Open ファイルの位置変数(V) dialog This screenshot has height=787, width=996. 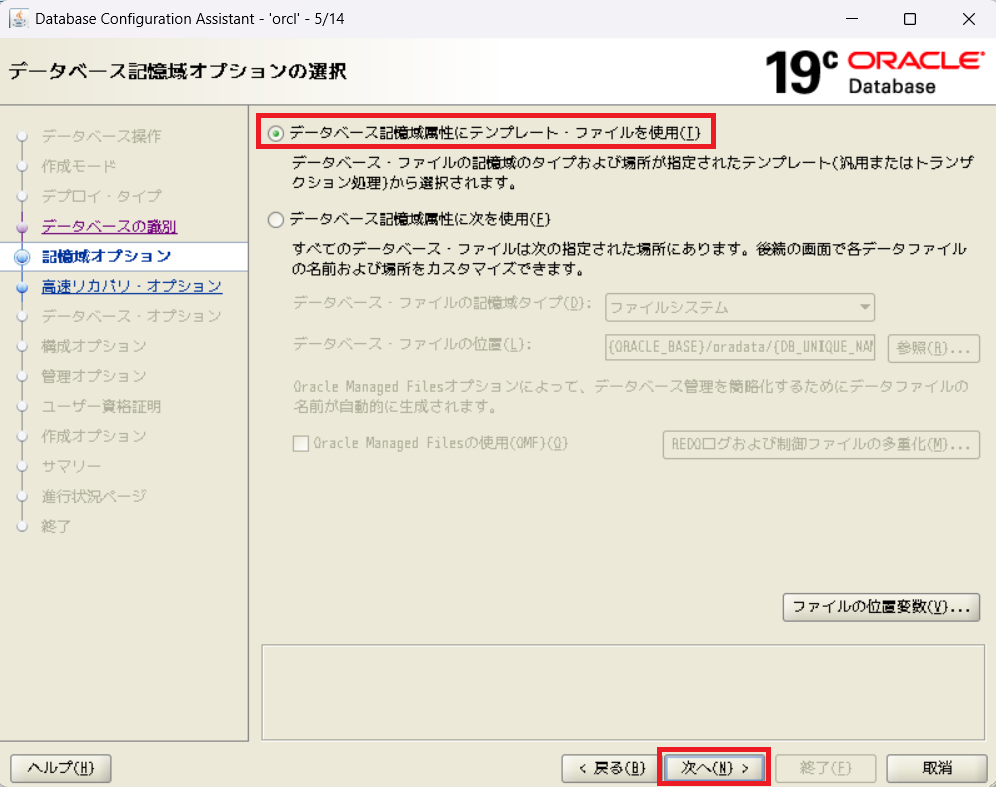(881, 607)
